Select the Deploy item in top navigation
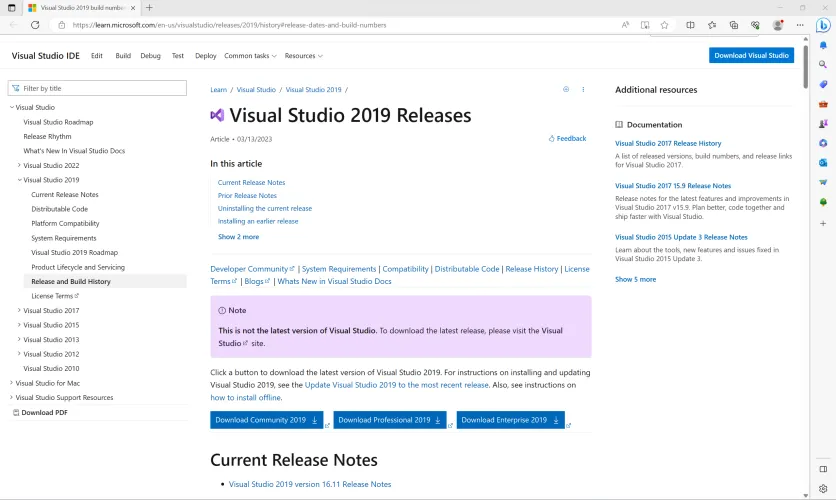The image size is (836, 500). pyautogui.click(x=205, y=56)
